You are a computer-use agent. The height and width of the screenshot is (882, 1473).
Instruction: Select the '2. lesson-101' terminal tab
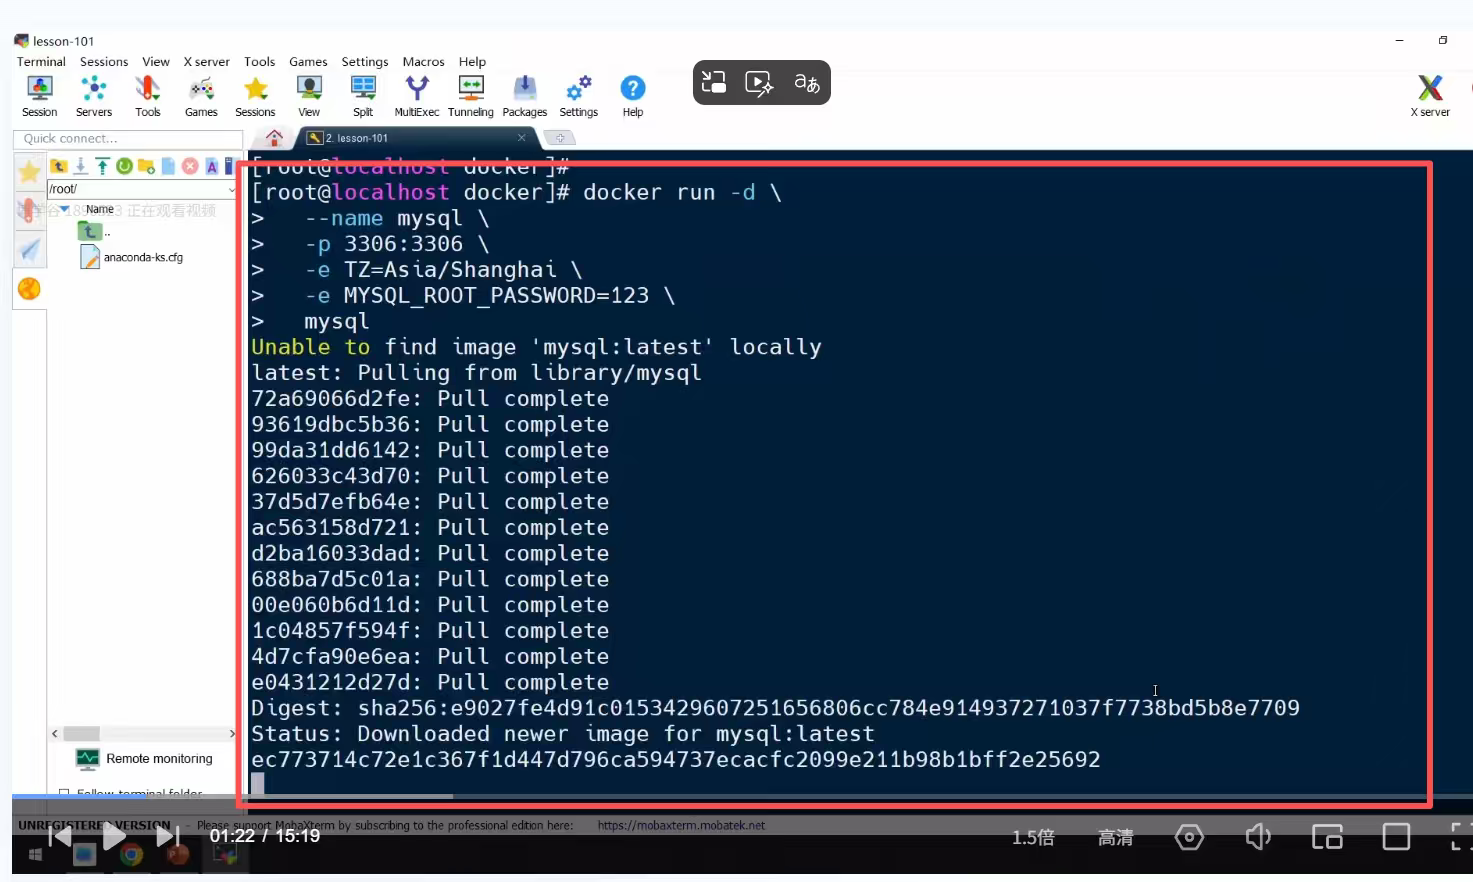point(356,138)
